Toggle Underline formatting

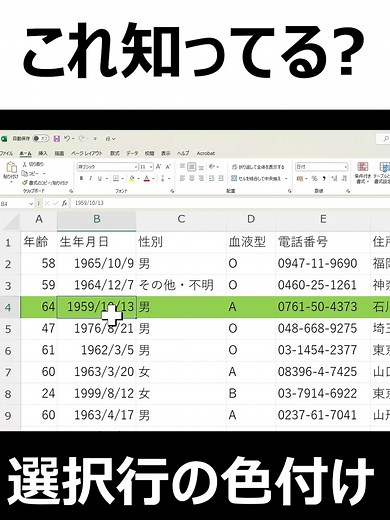pos(99,179)
